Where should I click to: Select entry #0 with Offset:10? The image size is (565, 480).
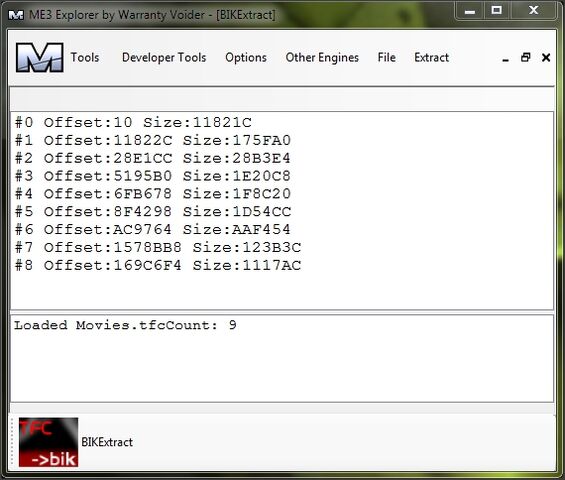[x=133, y=123]
